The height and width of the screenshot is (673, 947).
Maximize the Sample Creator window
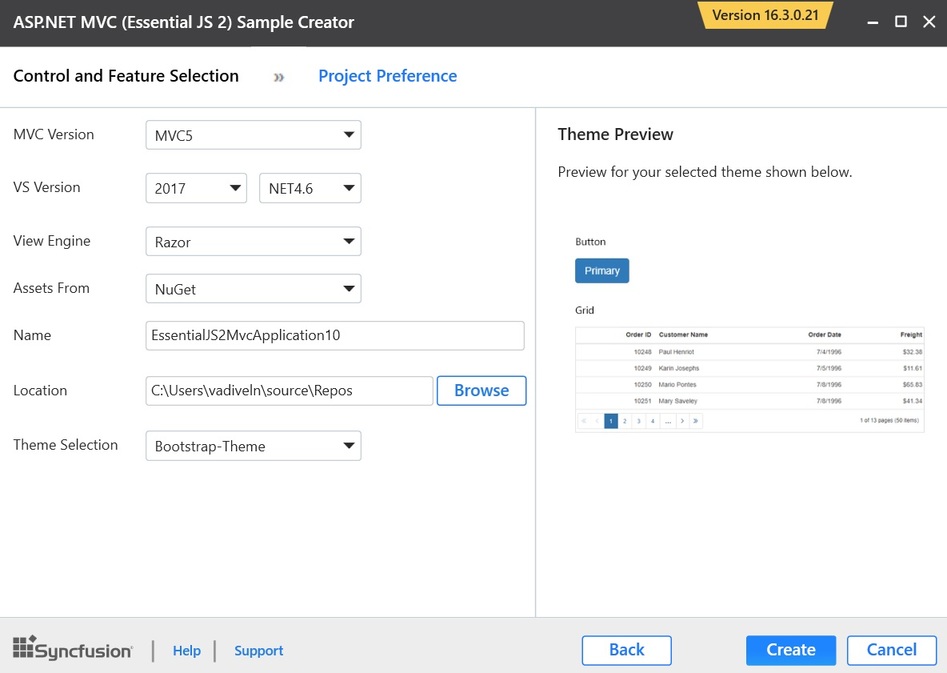900,22
